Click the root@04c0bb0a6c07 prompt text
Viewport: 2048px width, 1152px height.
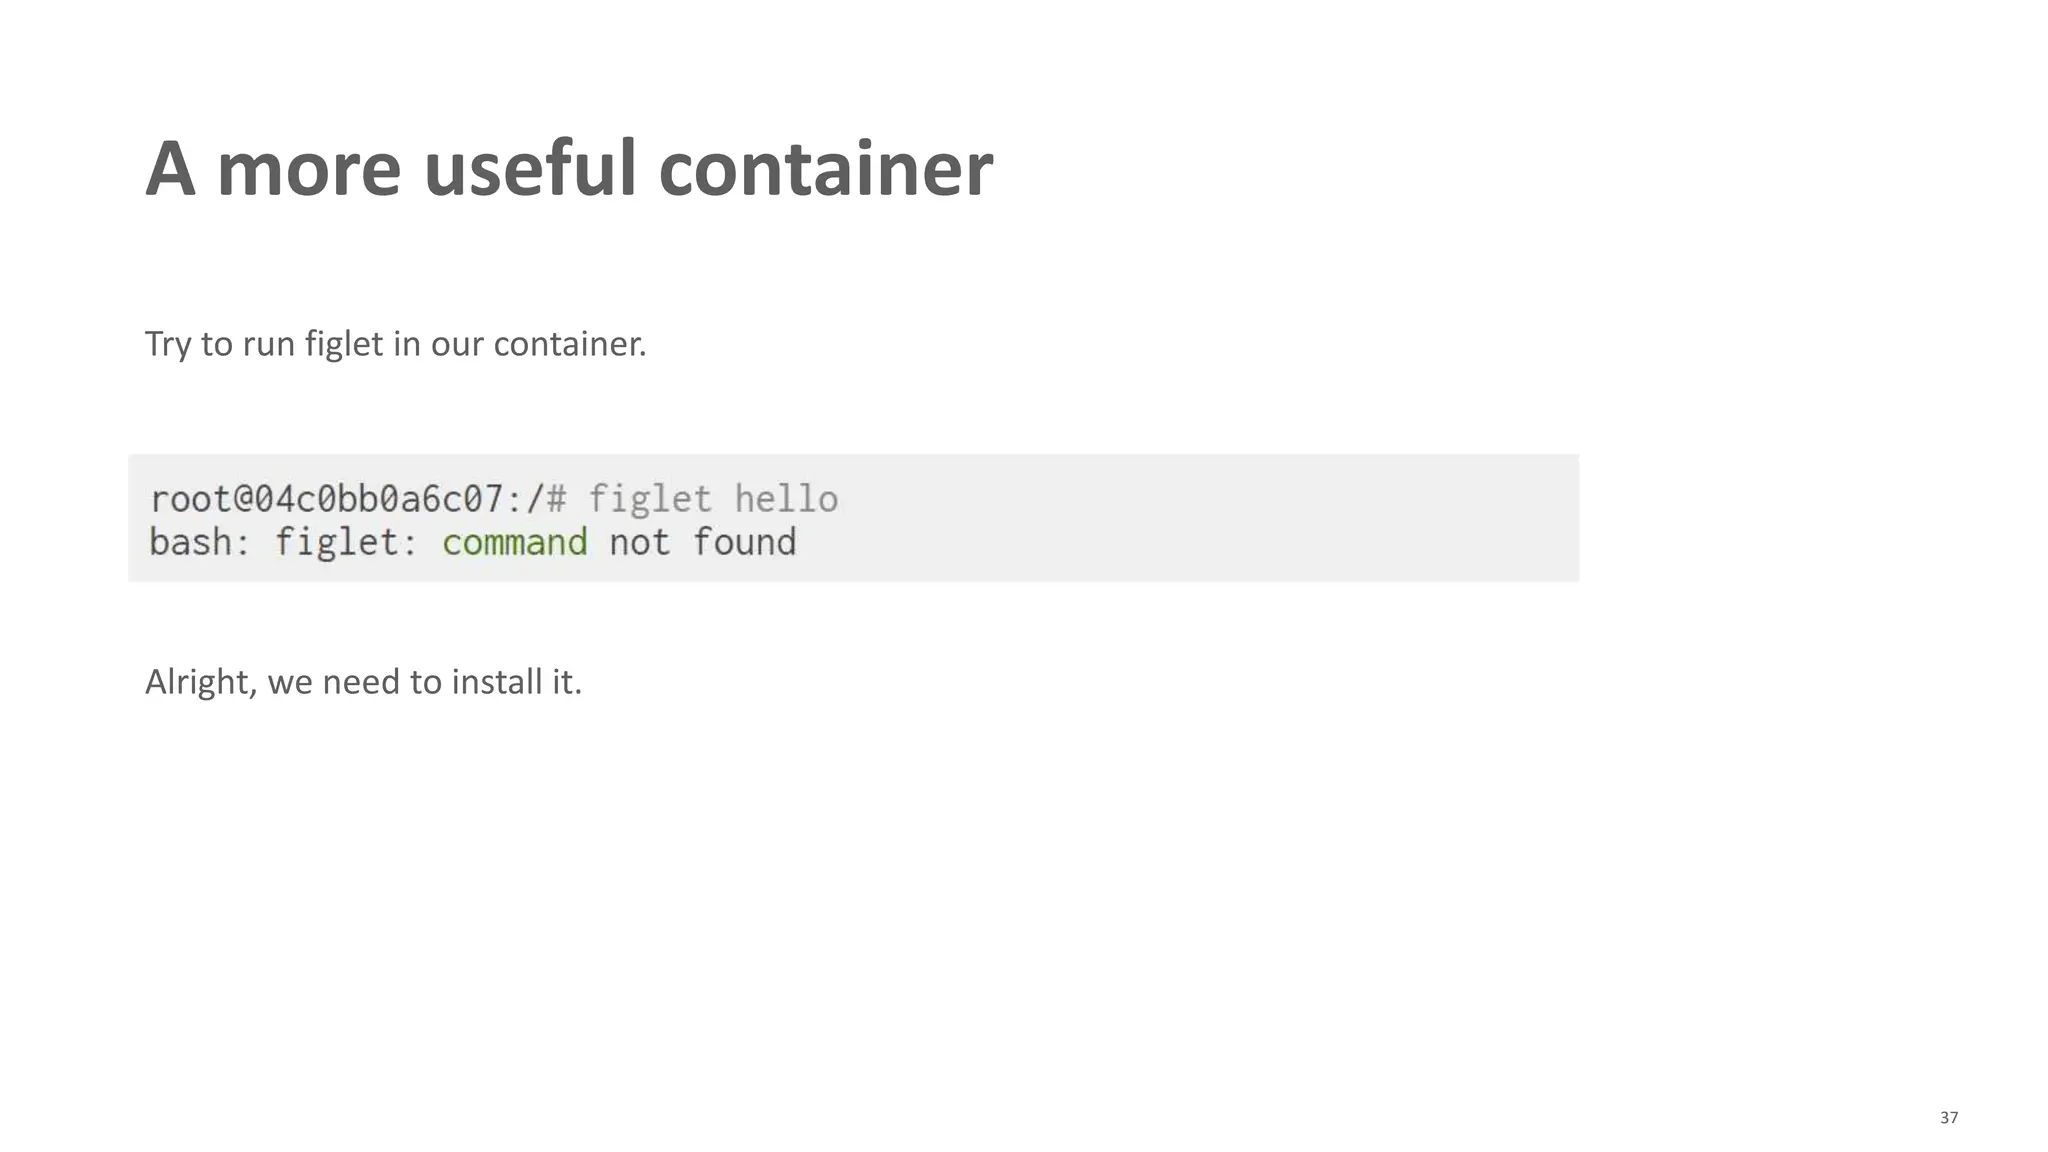click(x=327, y=499)
